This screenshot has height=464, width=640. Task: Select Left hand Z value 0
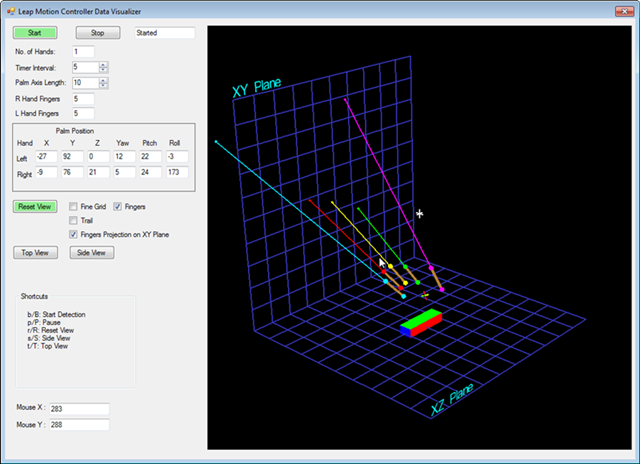point(98,156)
